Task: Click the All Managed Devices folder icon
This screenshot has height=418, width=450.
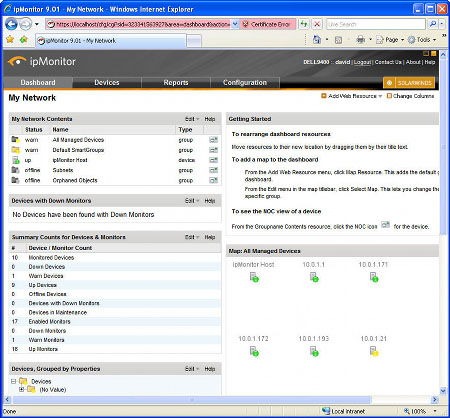Action: pyautogui.click(x=15, y=140)
